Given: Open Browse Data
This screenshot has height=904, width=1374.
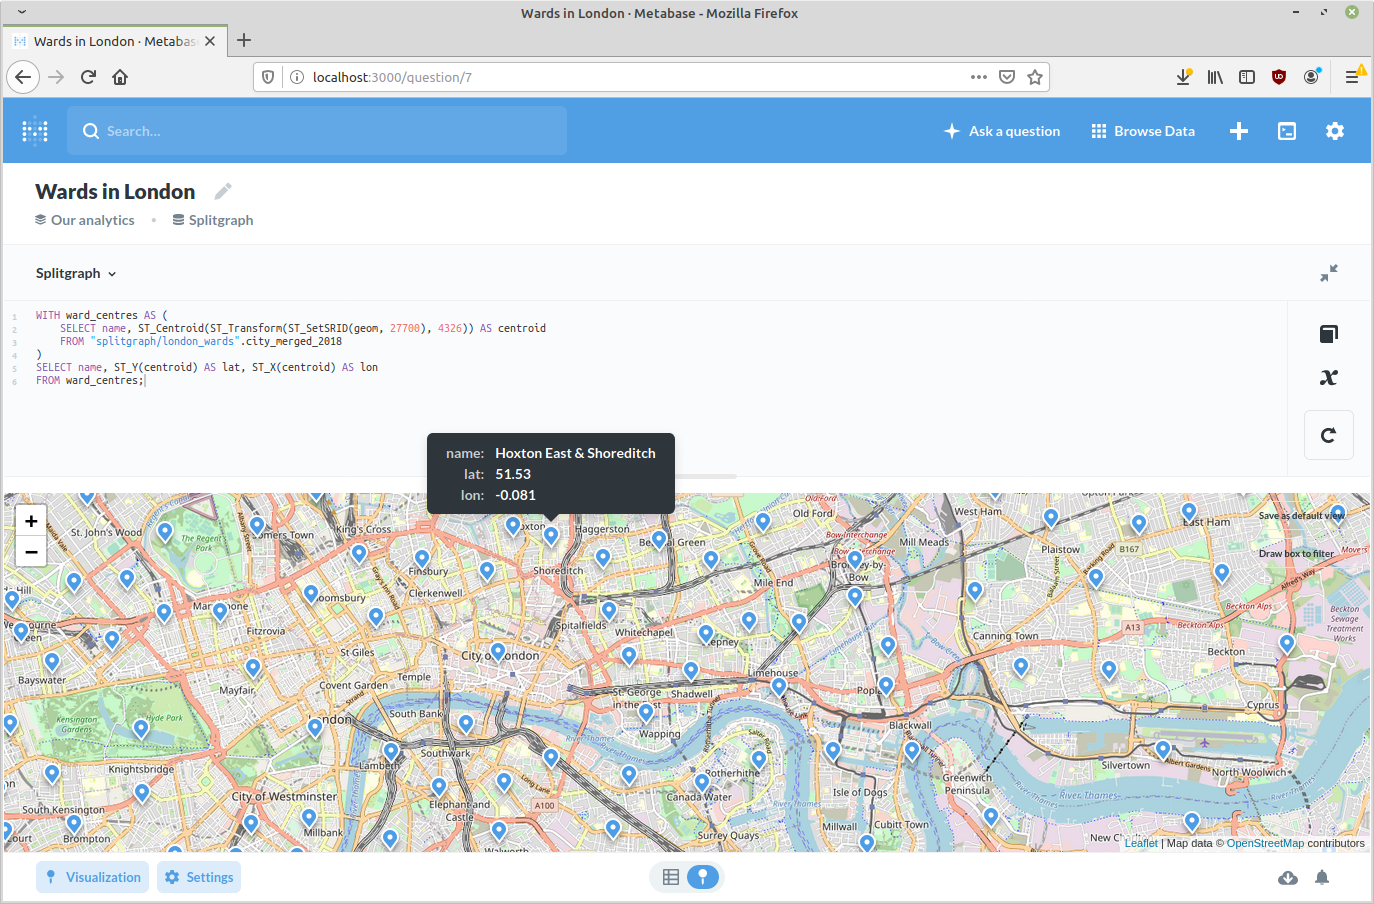Looking at the screenshot, I should tap(1143, 131).
